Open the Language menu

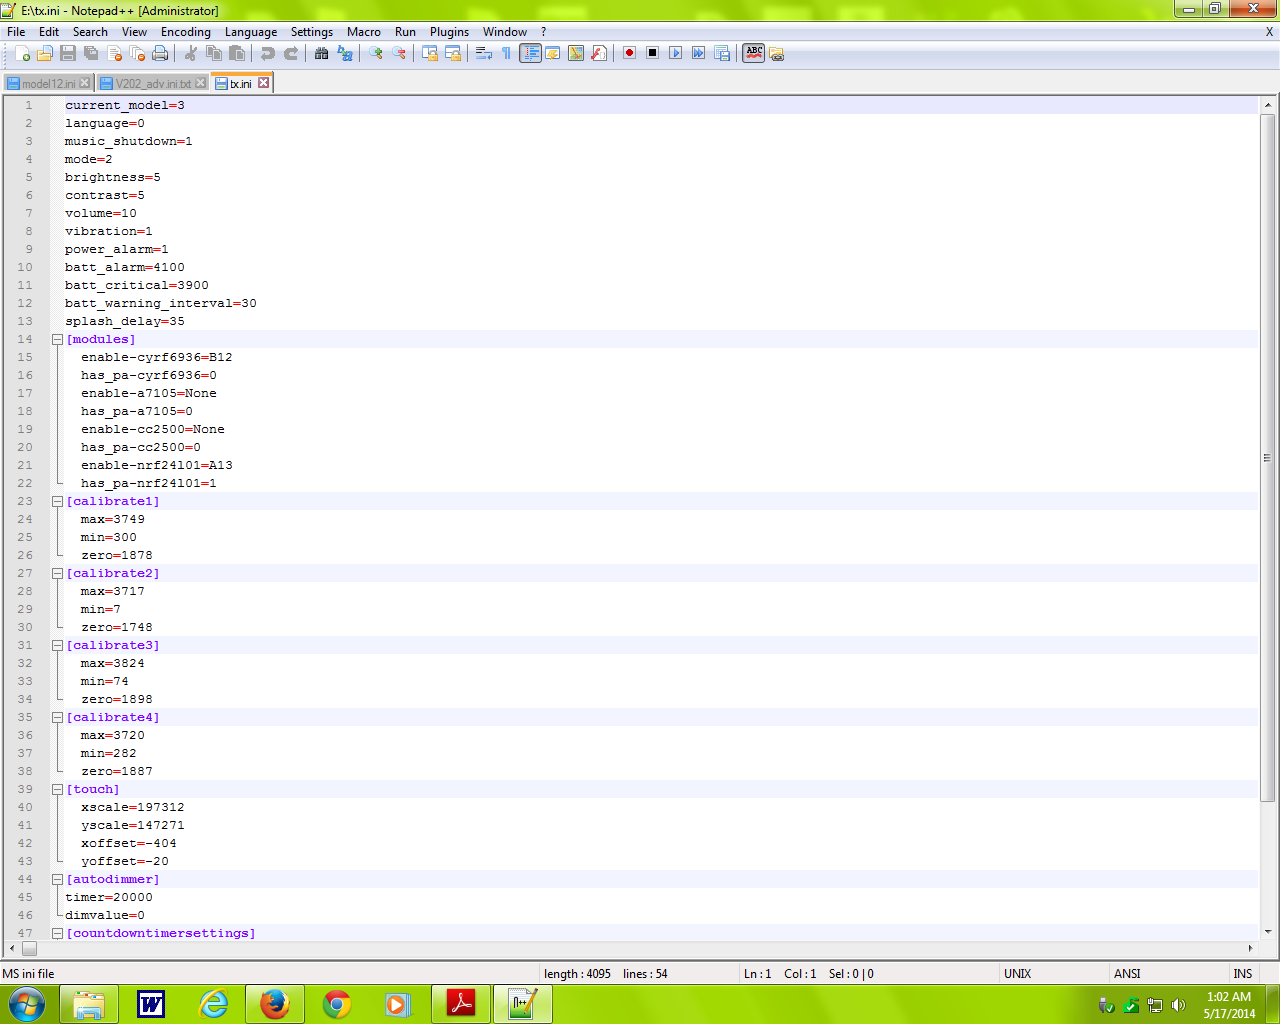point(251,32)
